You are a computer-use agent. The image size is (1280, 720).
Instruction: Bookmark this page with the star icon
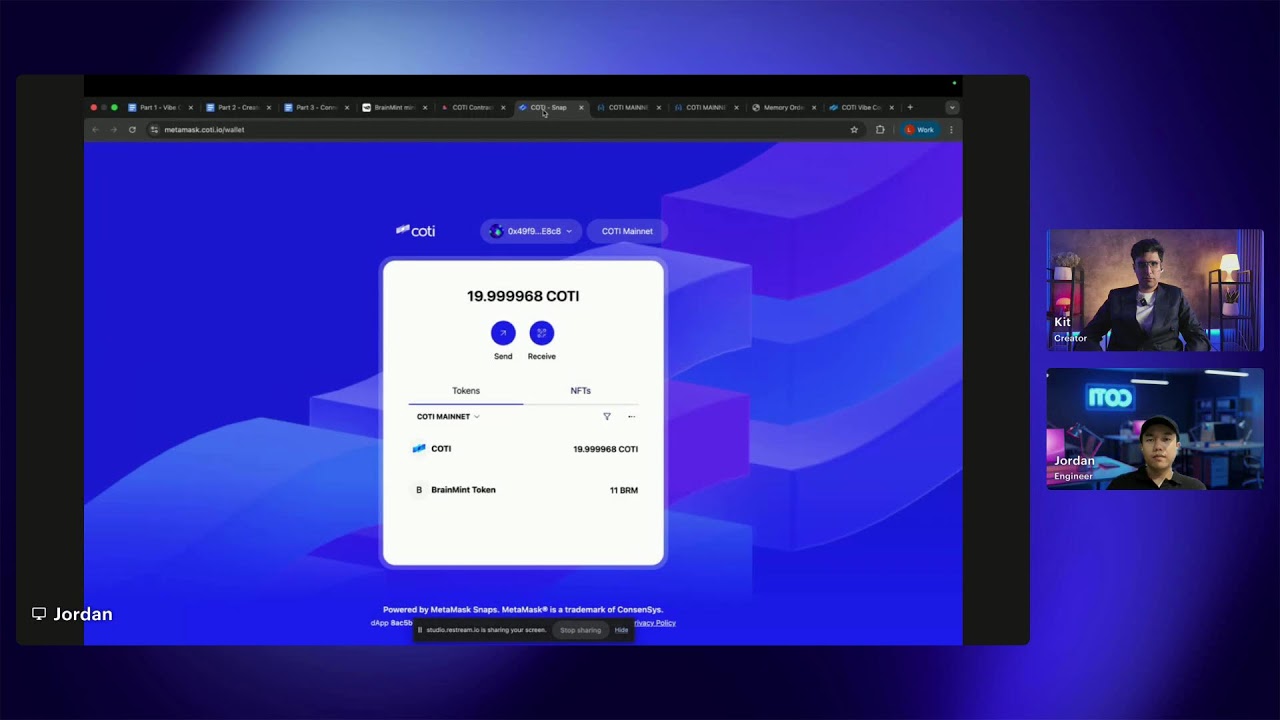click(x=854, y=130)
